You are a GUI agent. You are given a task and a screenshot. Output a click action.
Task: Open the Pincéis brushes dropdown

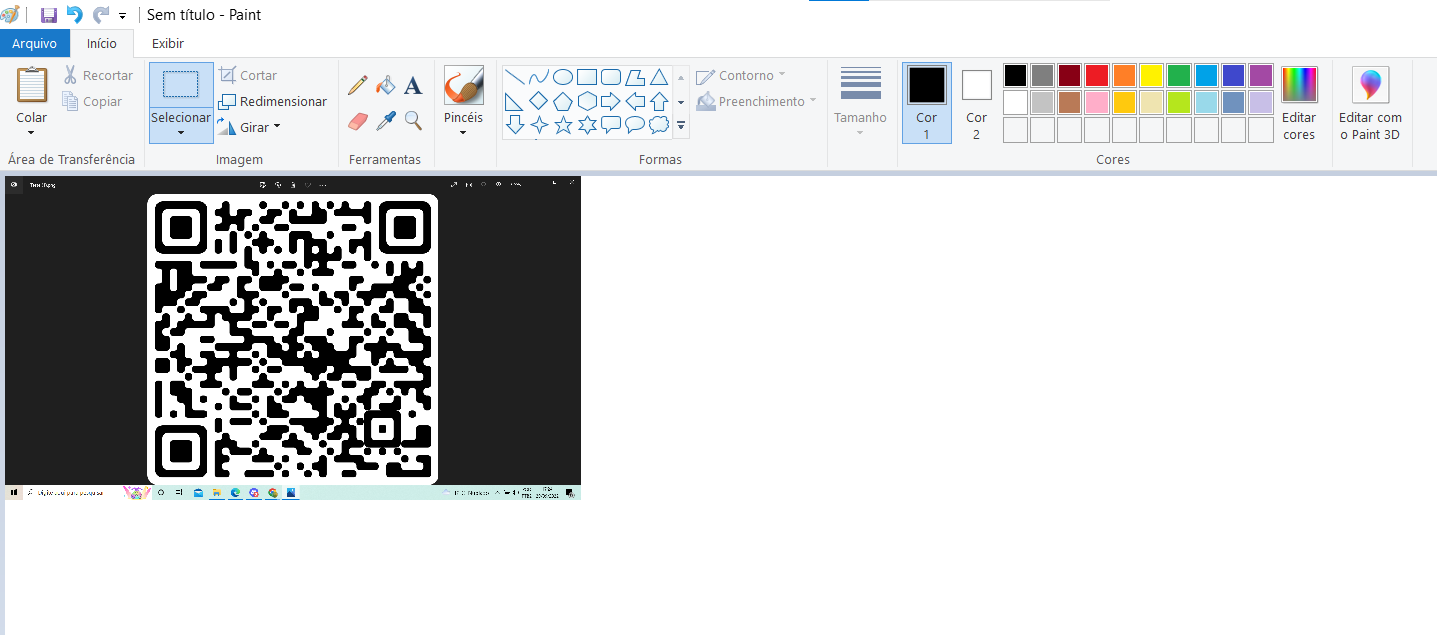pos(463,131)
